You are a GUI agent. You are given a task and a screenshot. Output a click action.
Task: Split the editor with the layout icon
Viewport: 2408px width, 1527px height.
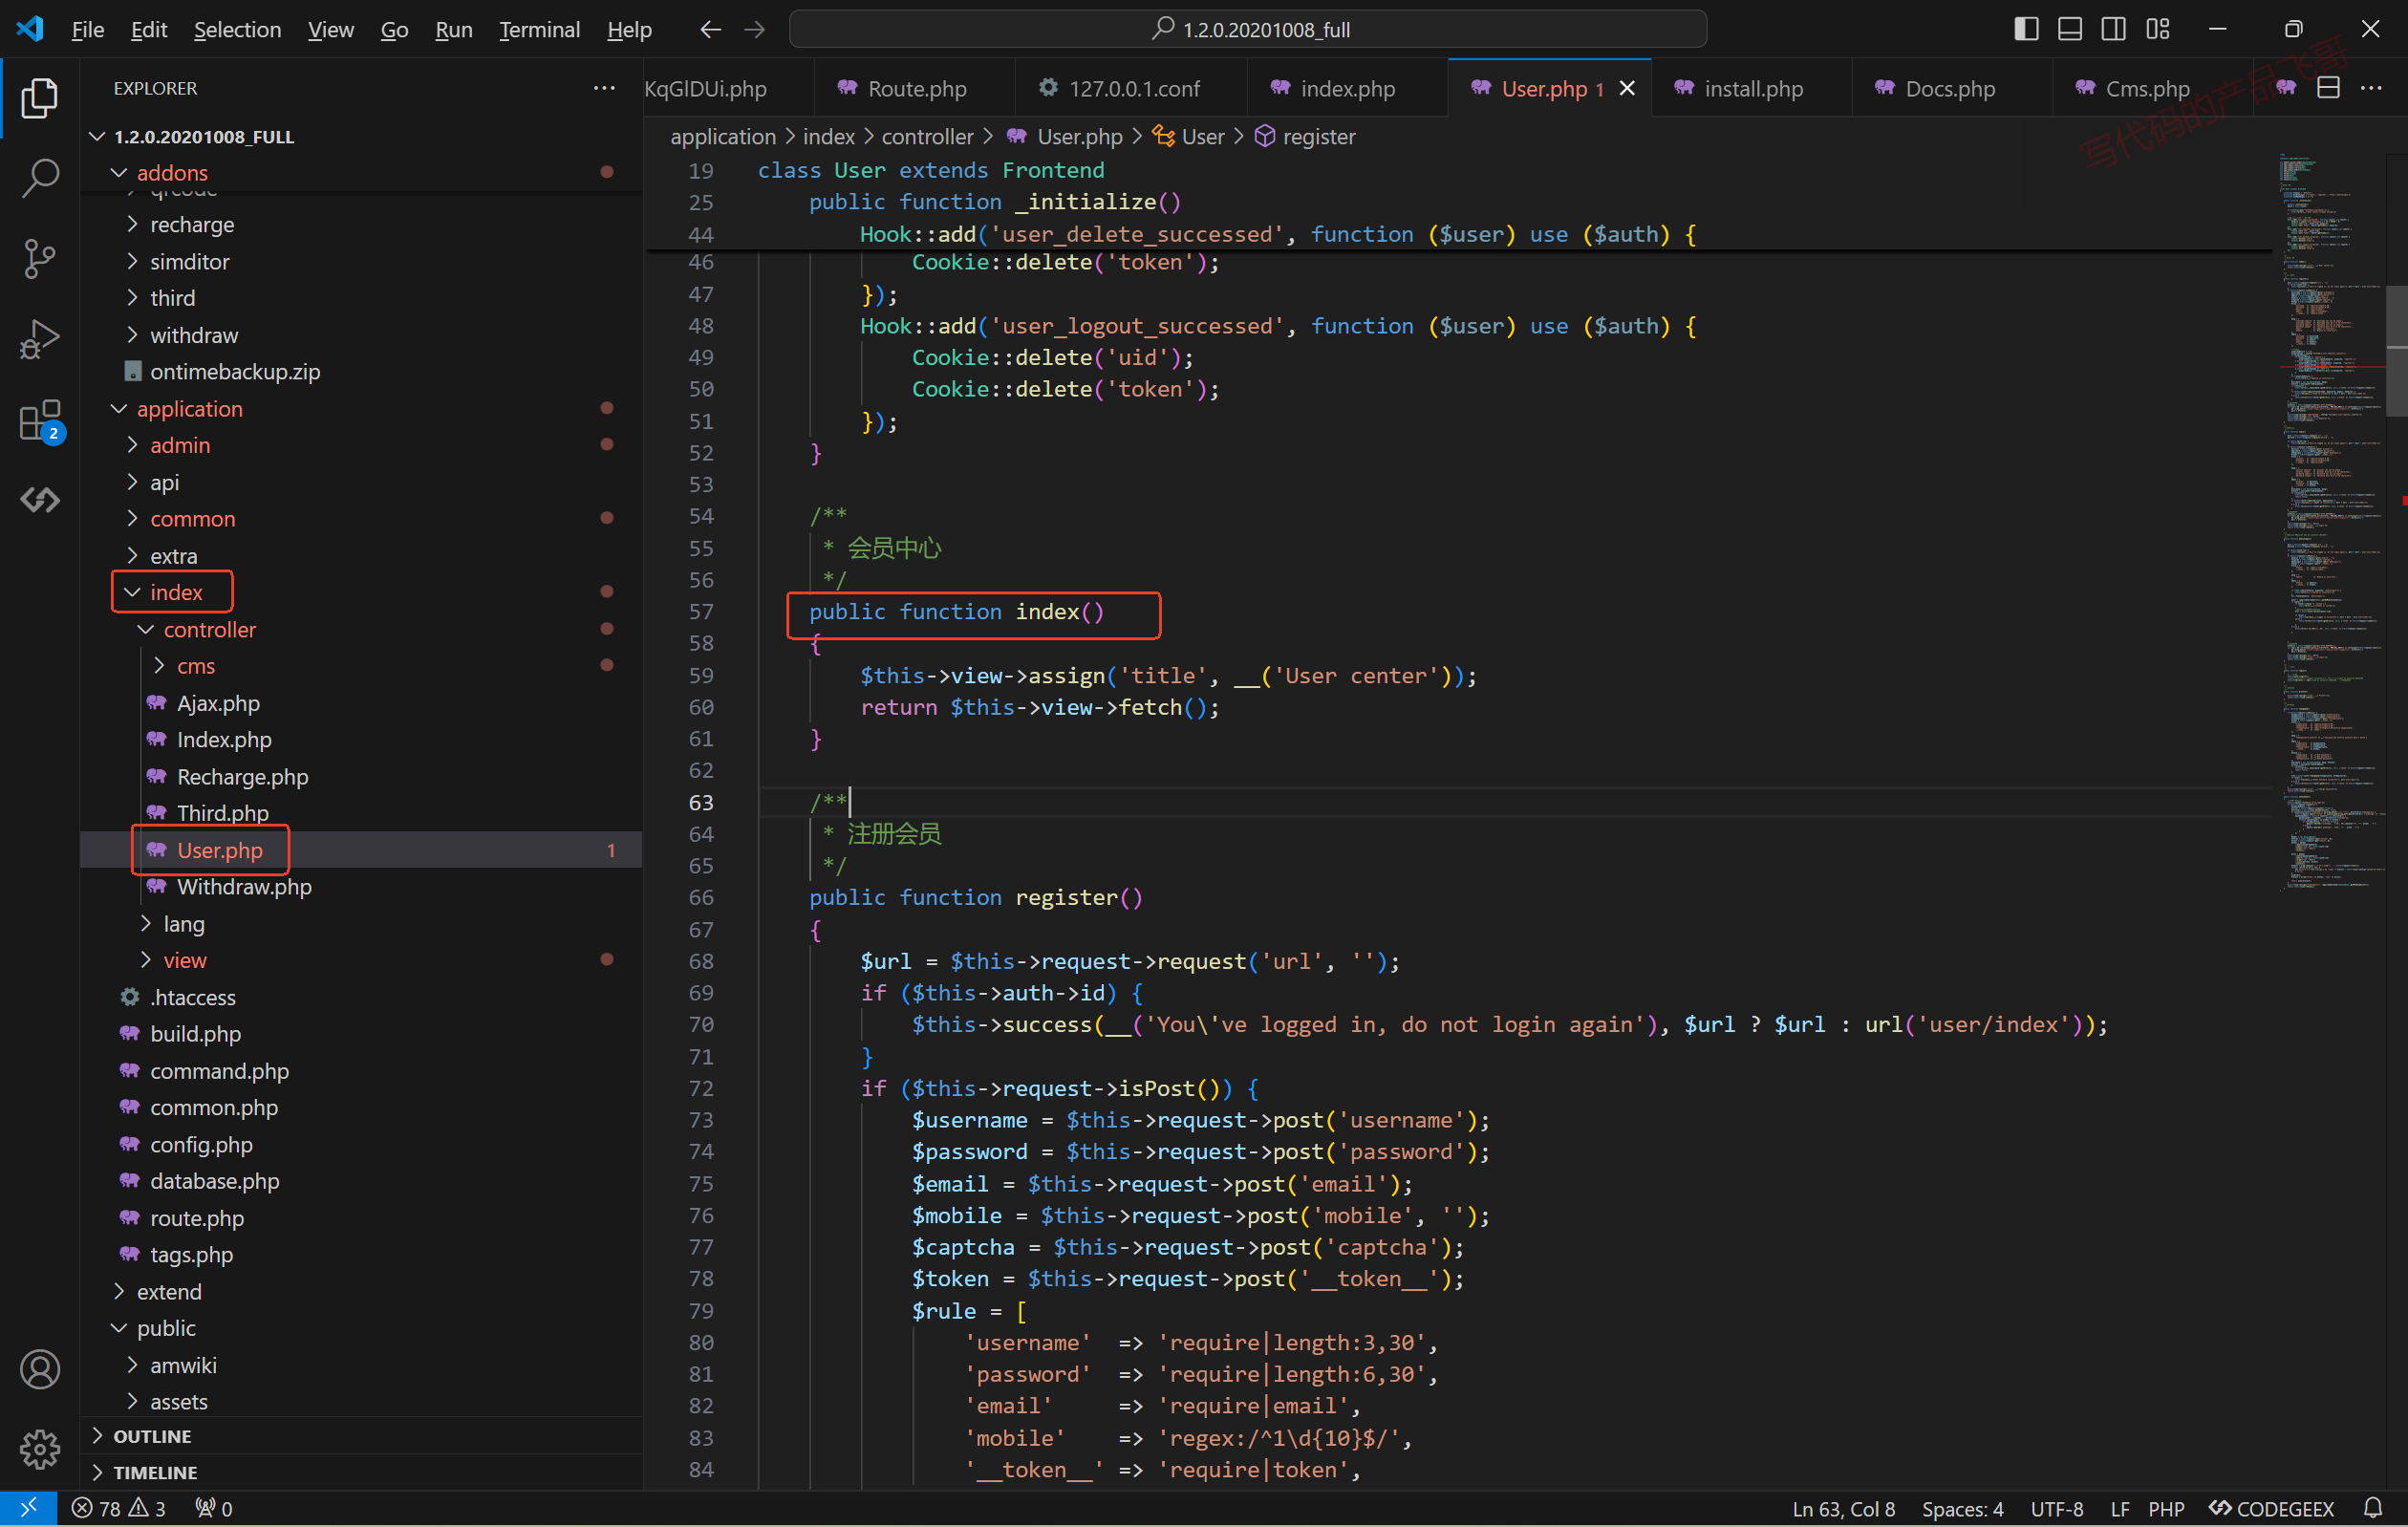pos(2328,88)
